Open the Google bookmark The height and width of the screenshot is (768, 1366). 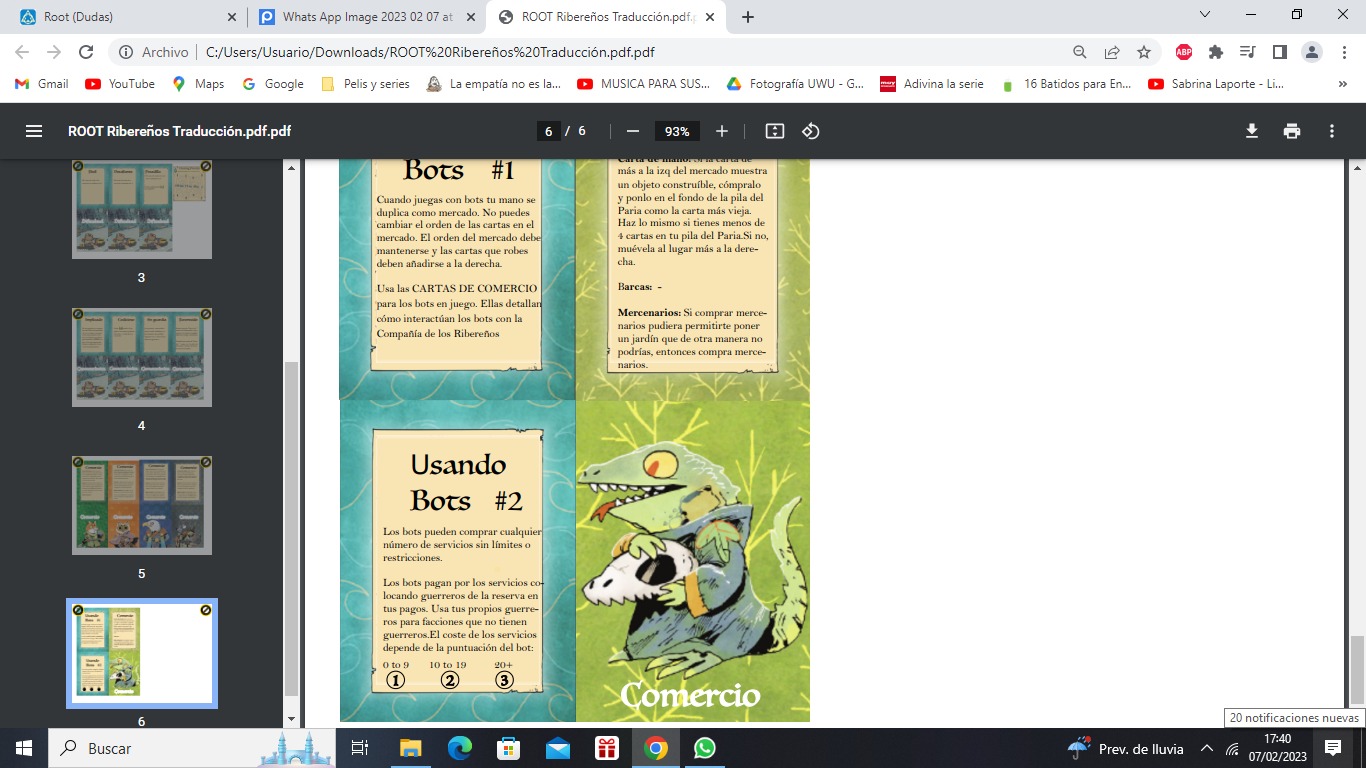pyautogui.click(x=273, y=84)
